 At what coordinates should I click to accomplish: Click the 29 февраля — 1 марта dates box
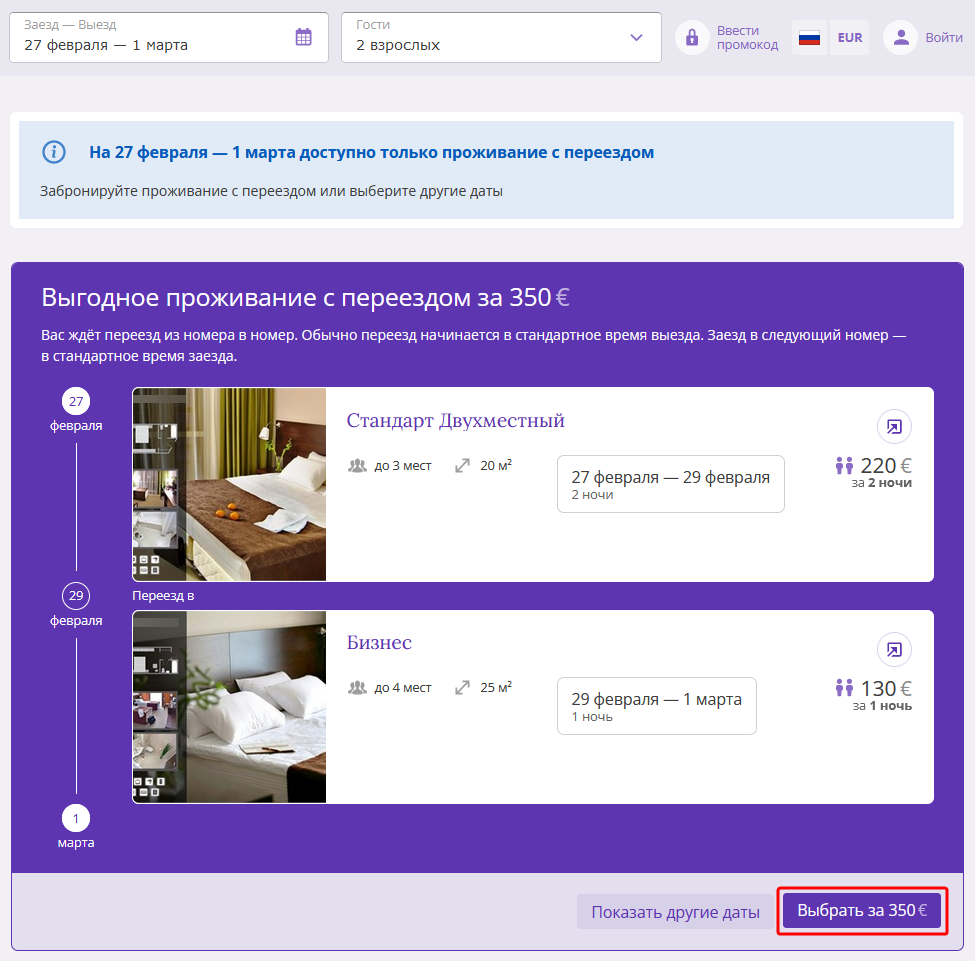coord(657,706)
